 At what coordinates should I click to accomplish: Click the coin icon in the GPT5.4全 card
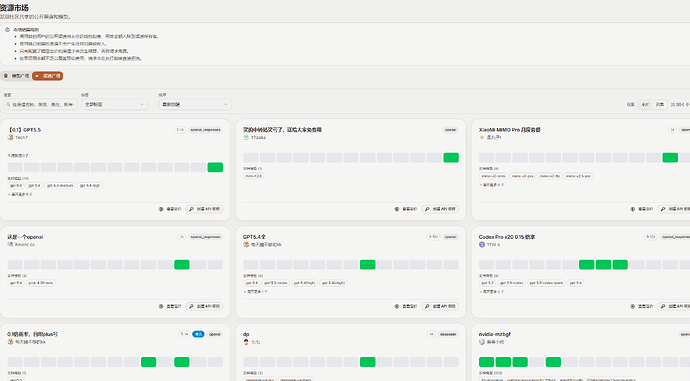click(x=396, y=306)
